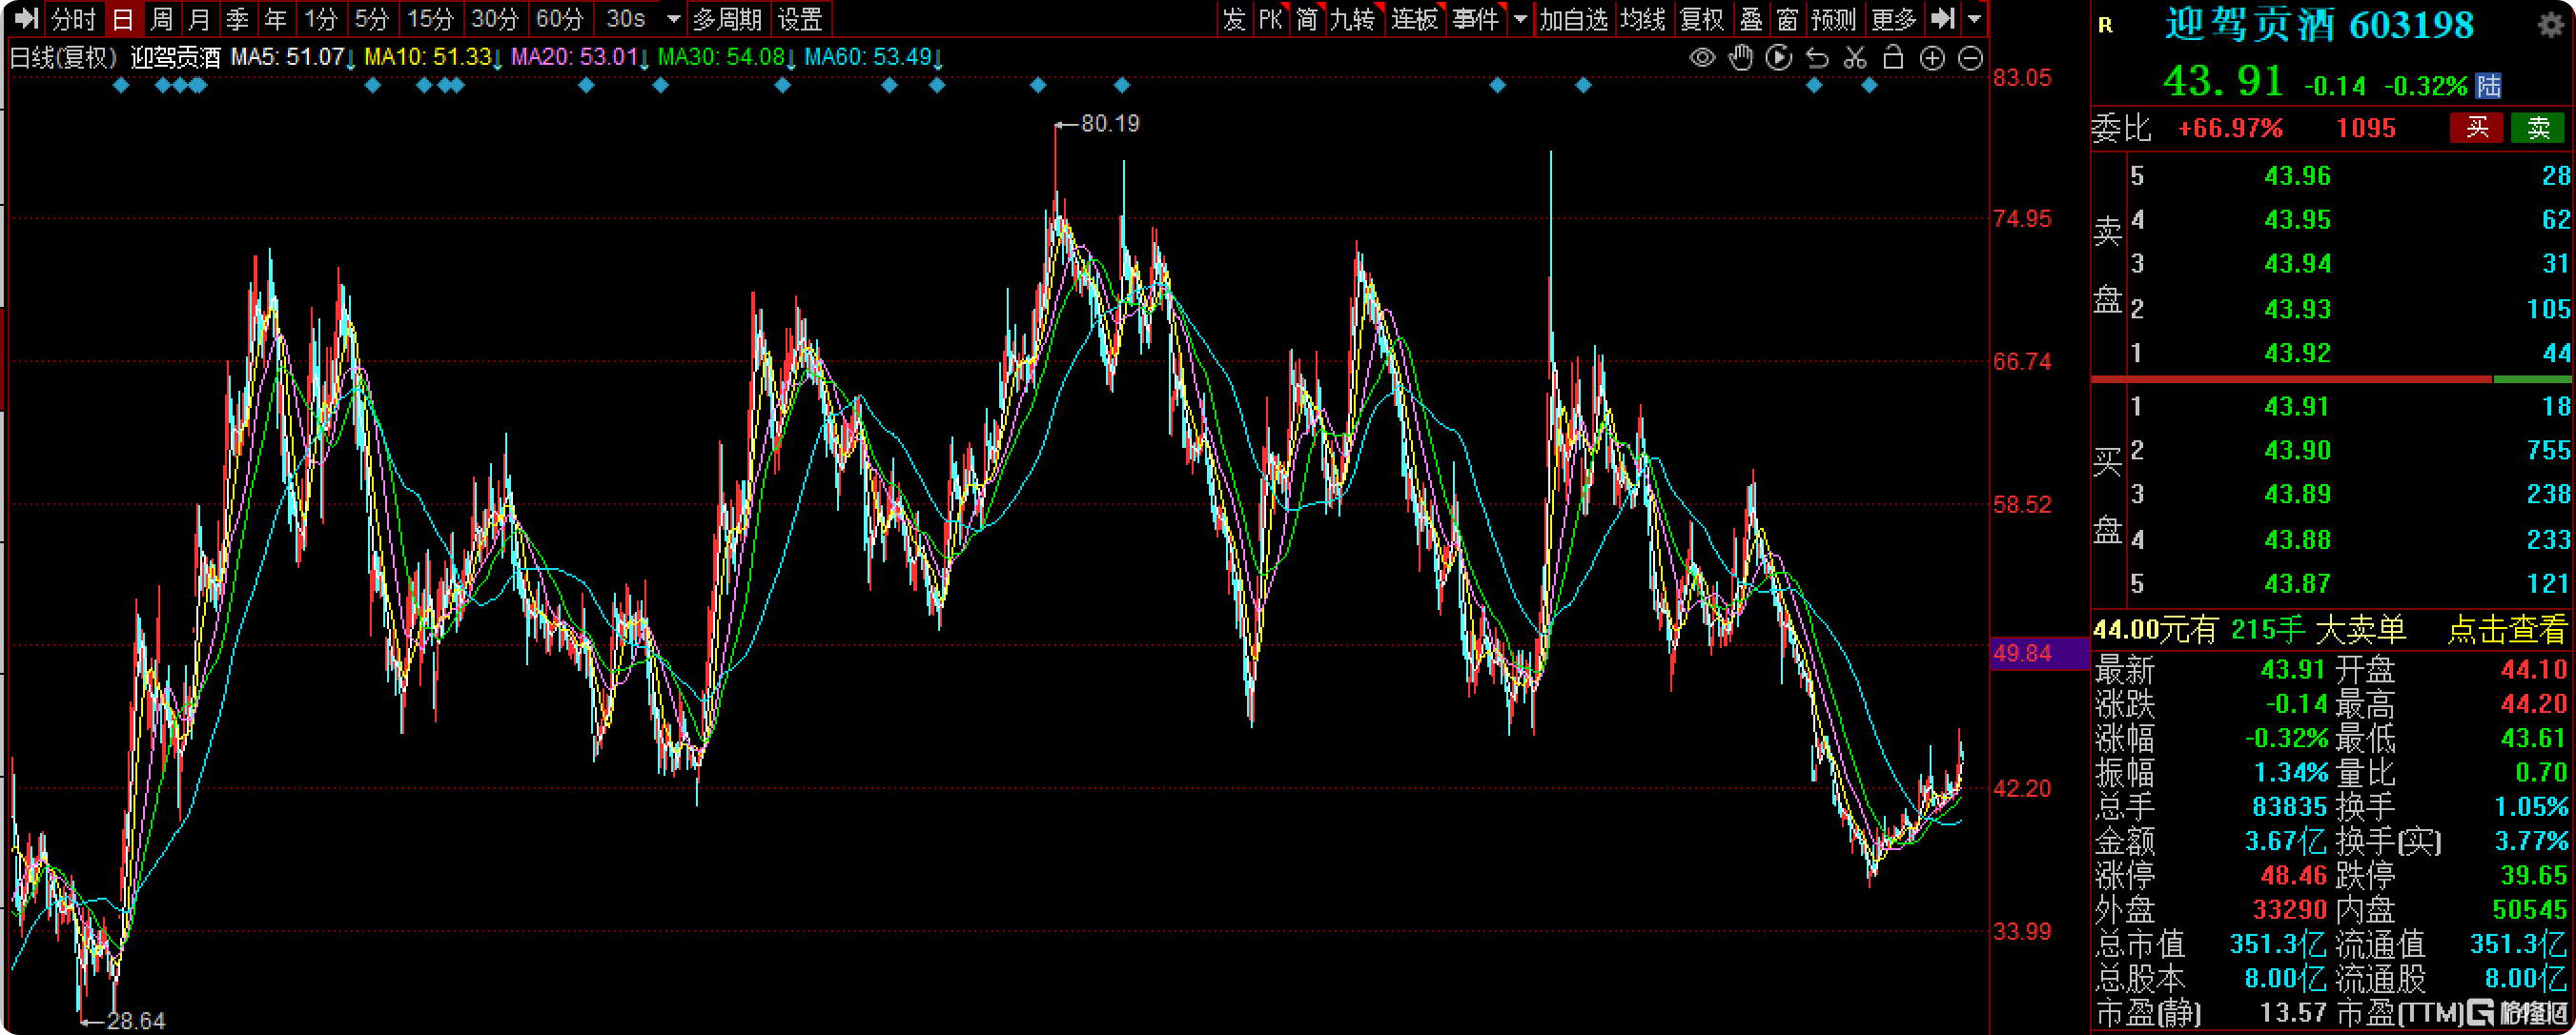
Task: Select 30s period option
Action: pyautogui.click(x=626, y=19)
